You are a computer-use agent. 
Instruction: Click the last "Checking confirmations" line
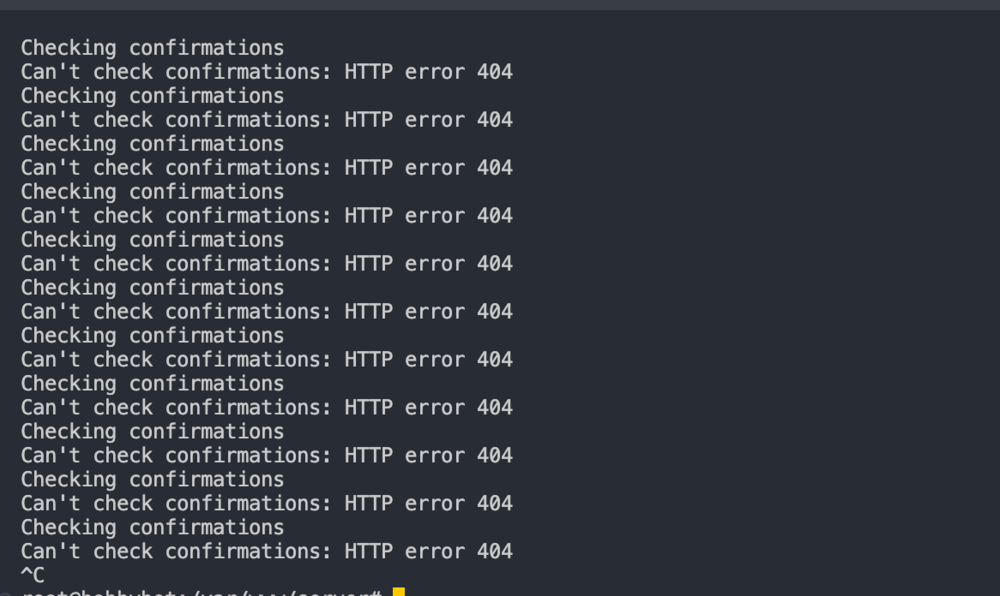(x=152, y=527)
